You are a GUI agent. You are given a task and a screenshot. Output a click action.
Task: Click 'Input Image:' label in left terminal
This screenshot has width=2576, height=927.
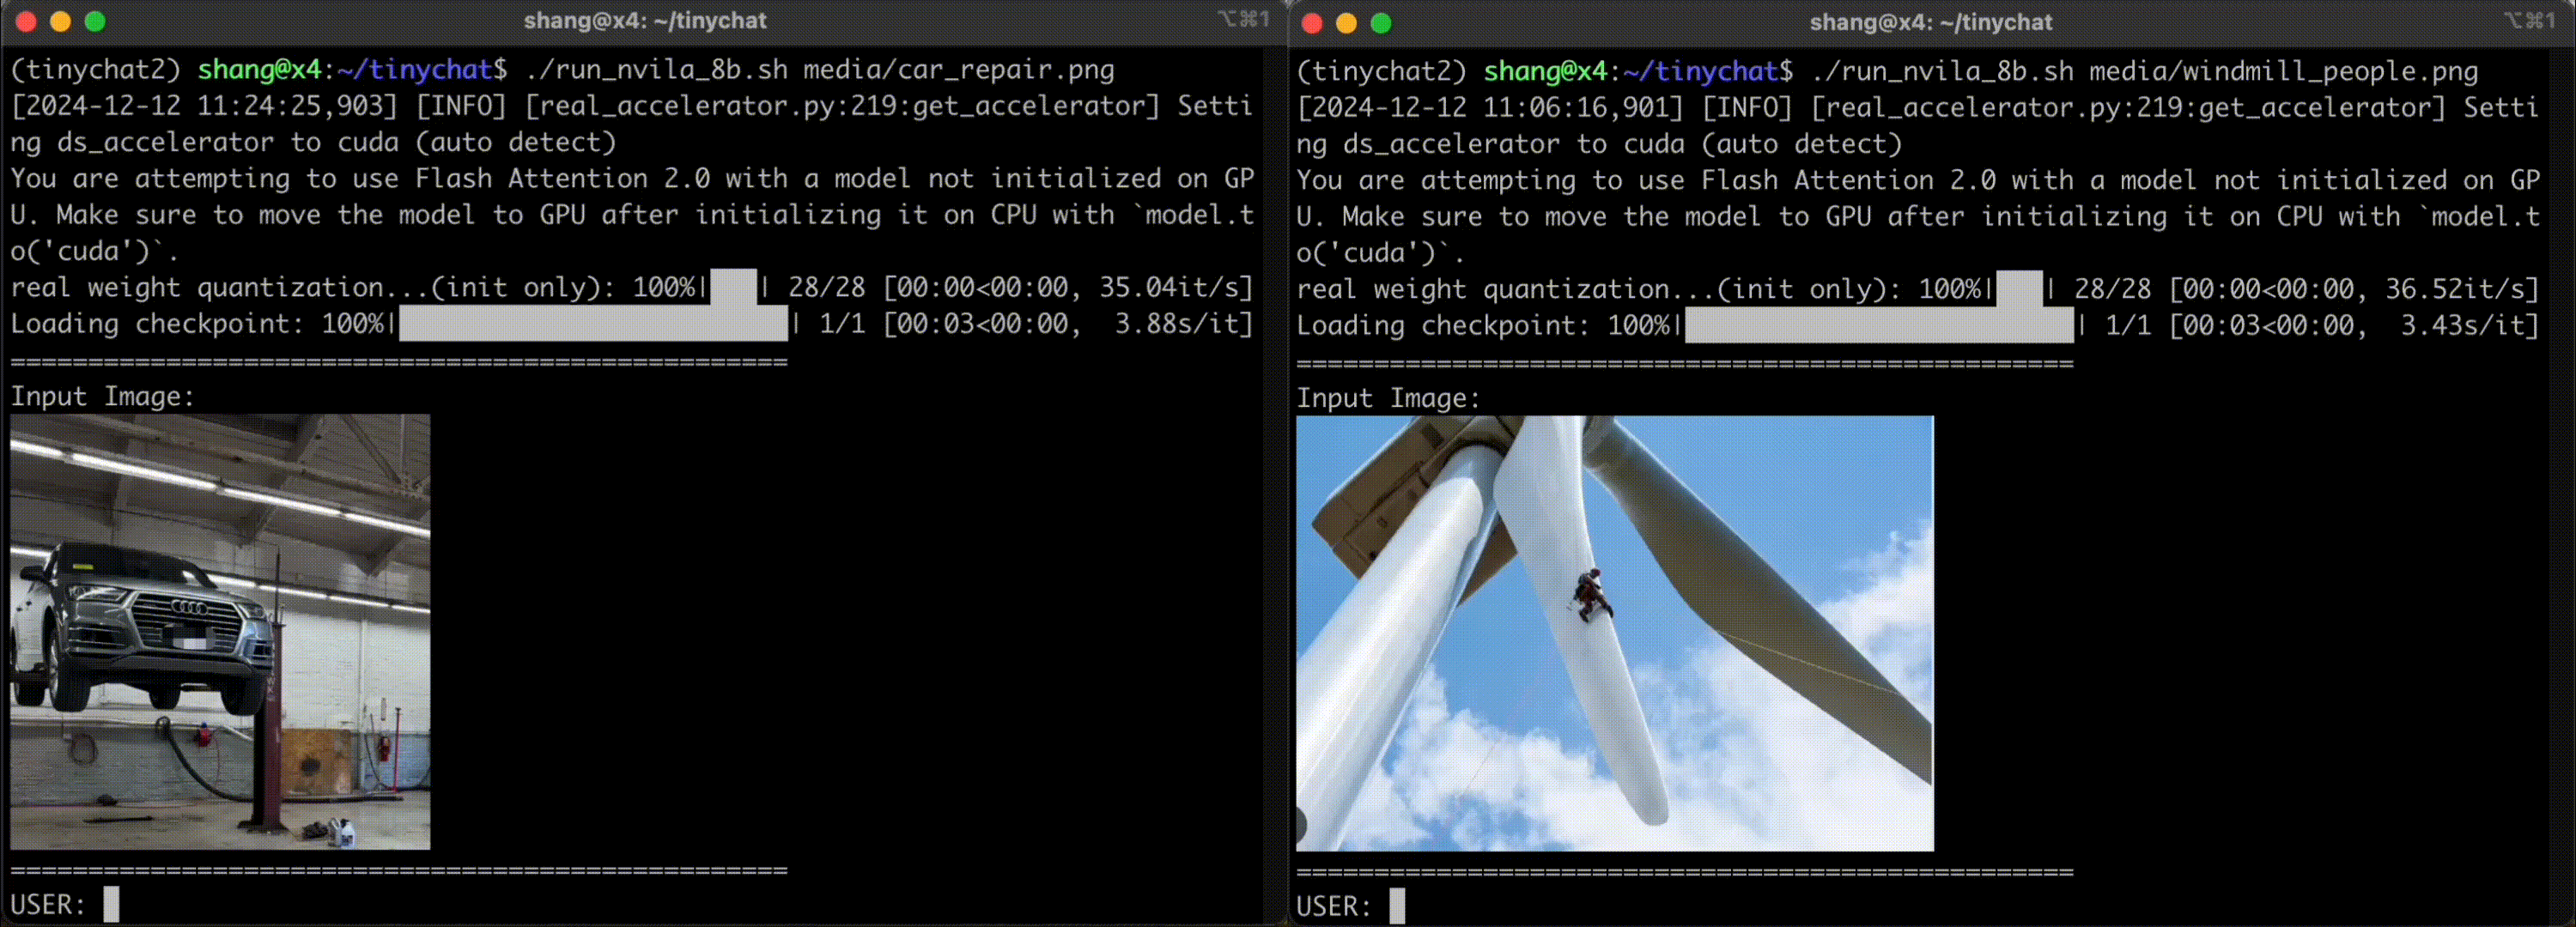102,397
